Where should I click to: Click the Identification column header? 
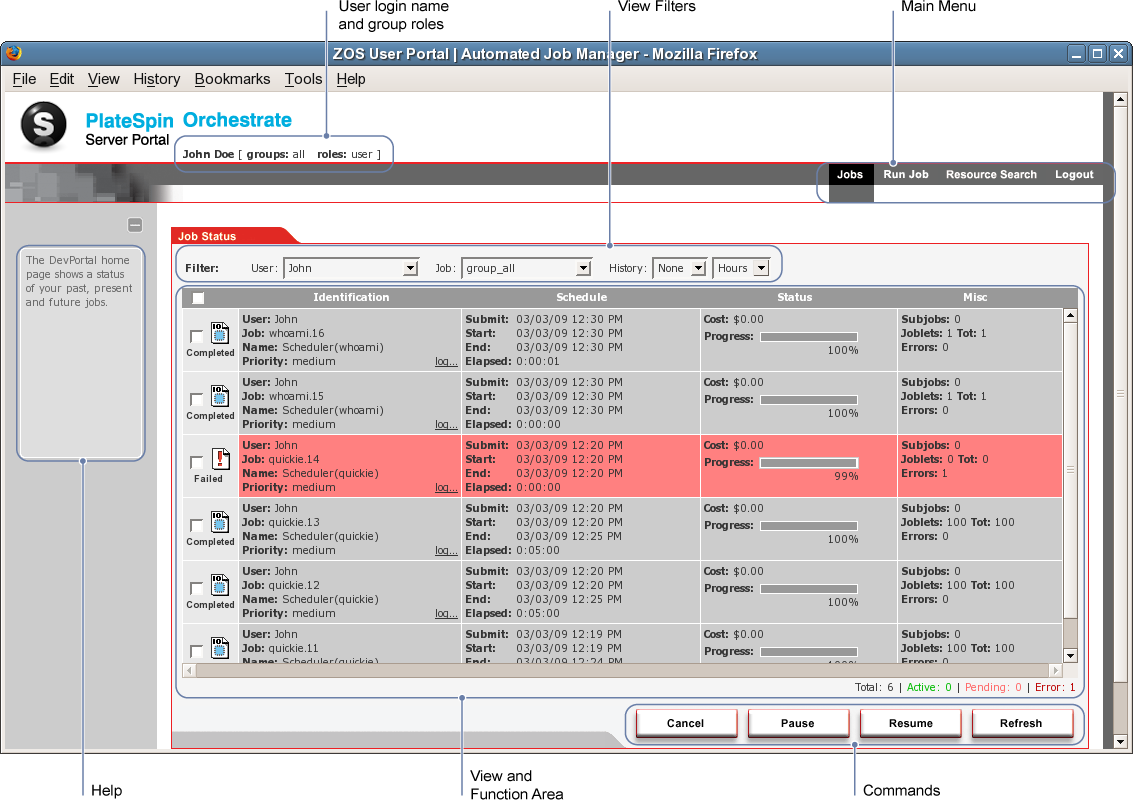point(351,297)
